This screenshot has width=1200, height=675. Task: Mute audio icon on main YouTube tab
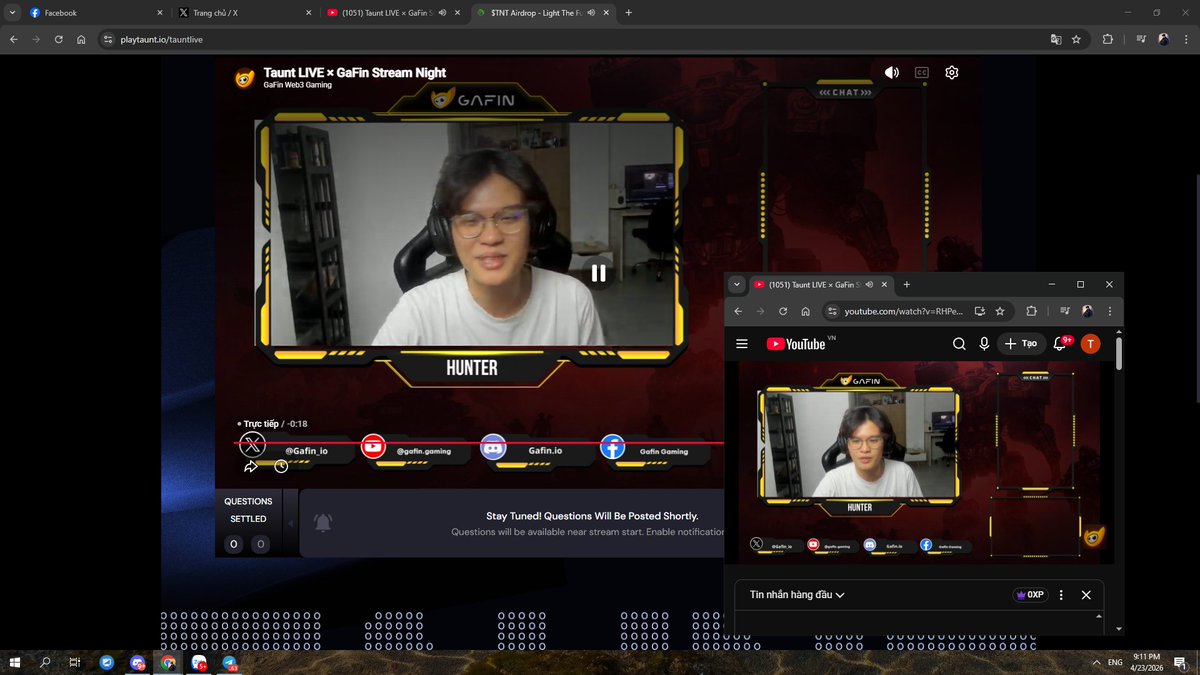coord(441,13)
